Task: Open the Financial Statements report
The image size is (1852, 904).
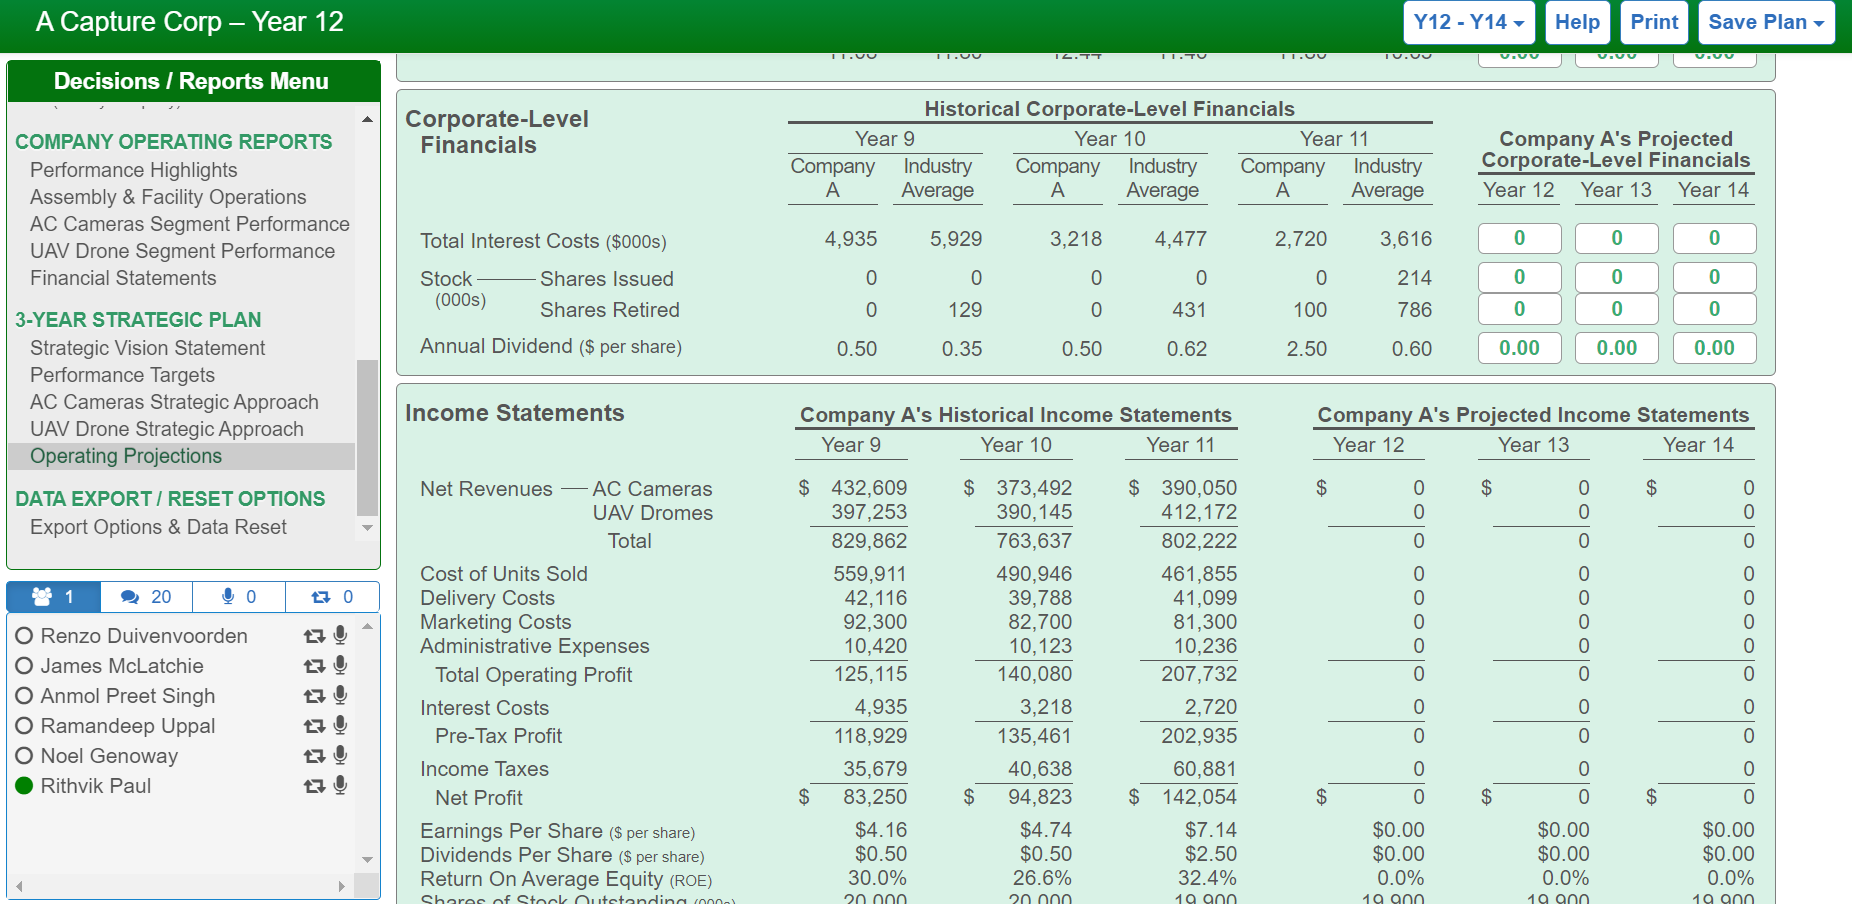Action: [123, 278]
